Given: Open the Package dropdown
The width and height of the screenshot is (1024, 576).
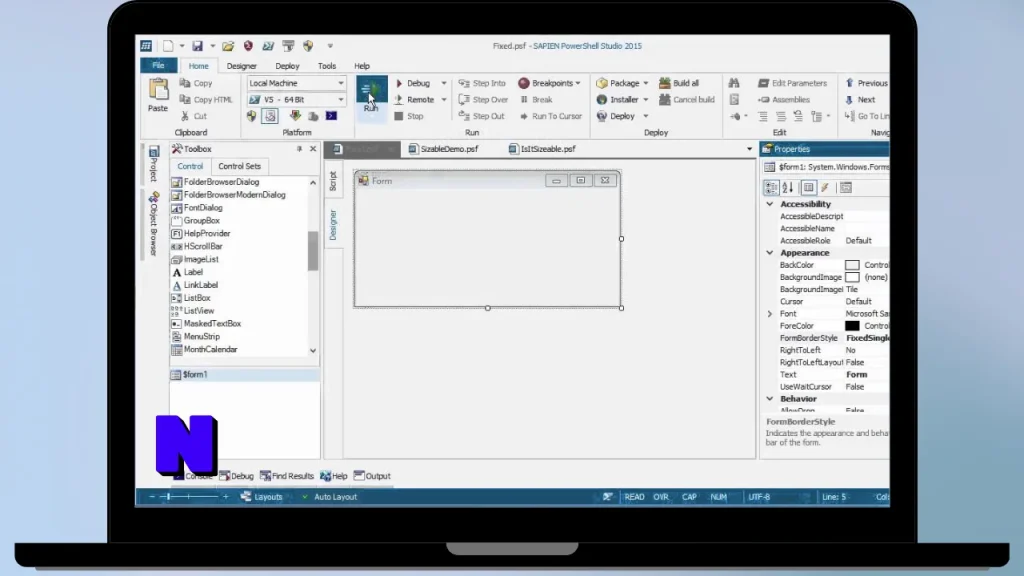Looking at the screenshot, I should [x=645, y=84].
